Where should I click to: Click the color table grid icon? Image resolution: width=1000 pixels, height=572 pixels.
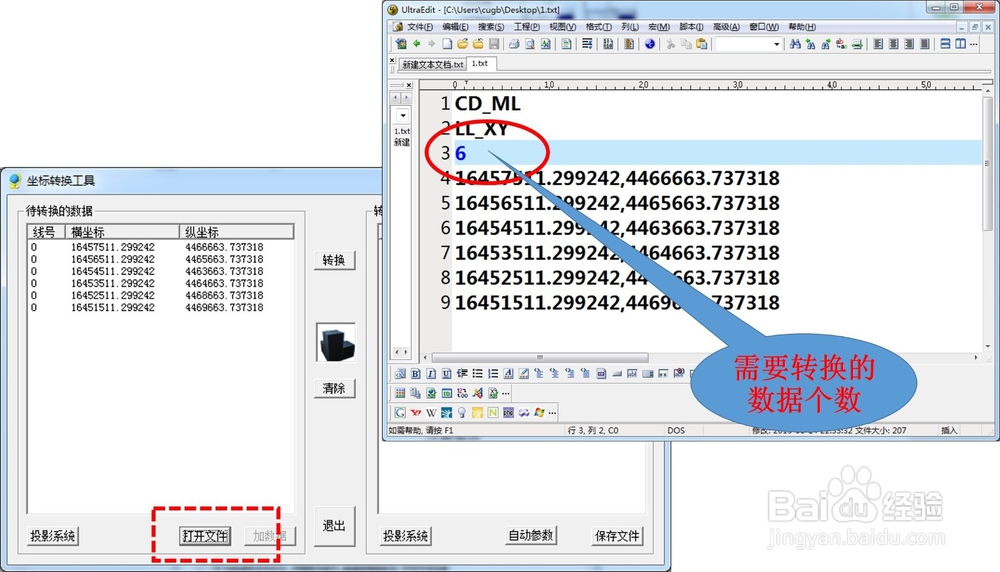pyautogui.click(x=400, y=393)
